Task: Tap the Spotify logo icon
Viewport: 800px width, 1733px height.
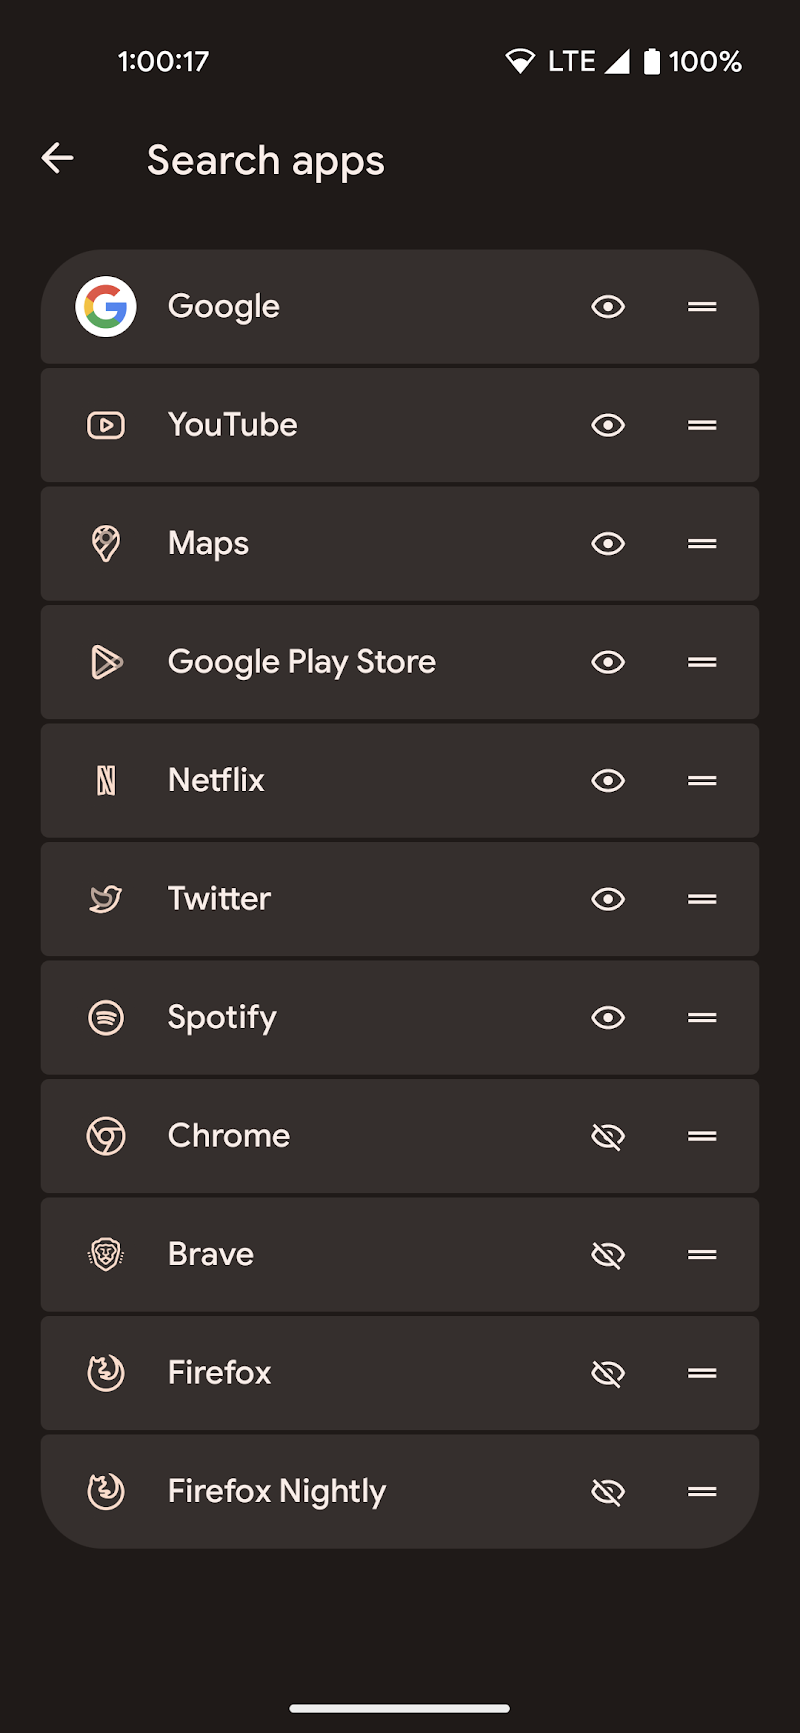Action: point(106,1018)
